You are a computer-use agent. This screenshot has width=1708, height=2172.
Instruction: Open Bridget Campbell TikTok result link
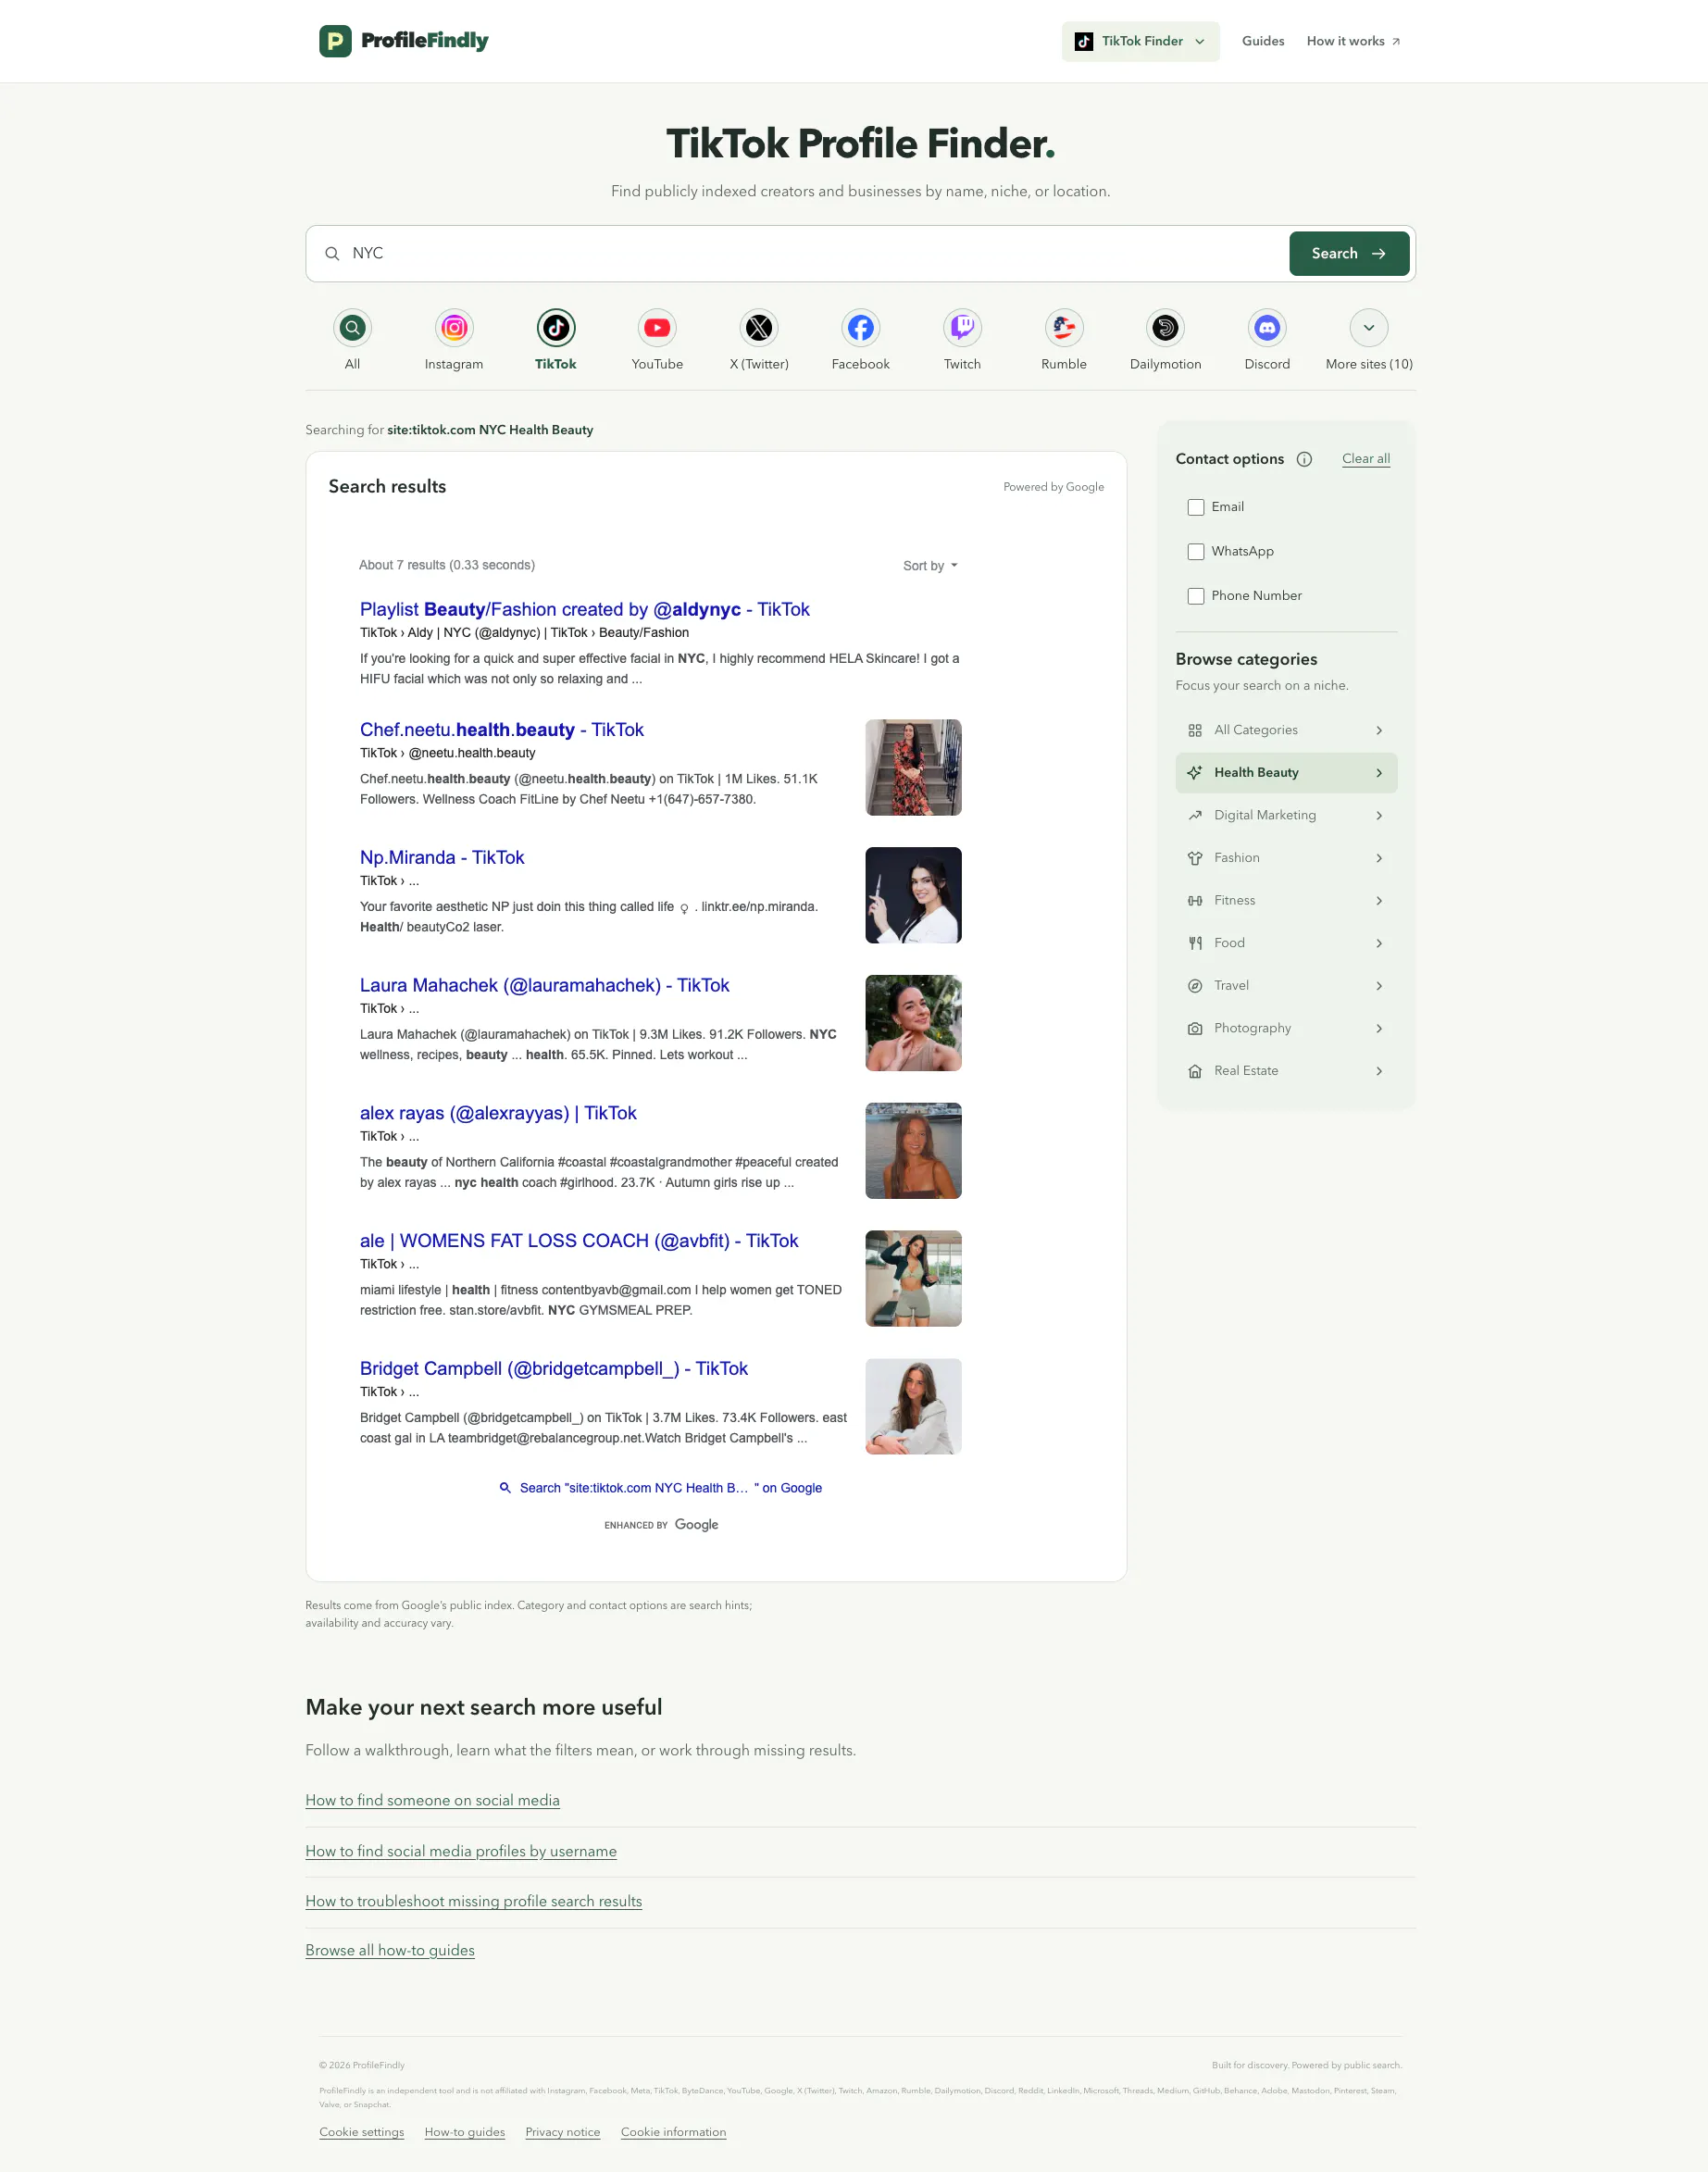coord(553,1369)
